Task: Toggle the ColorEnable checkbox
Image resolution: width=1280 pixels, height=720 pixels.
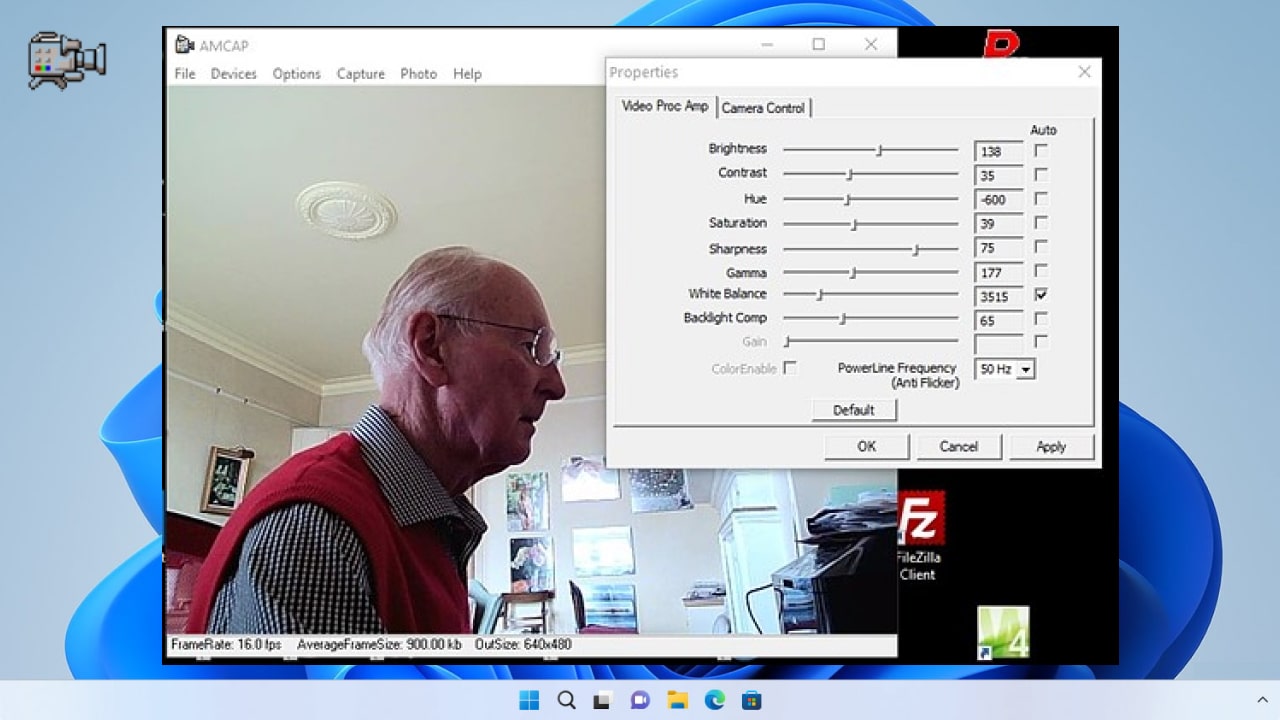Action: tap(790, 368)
